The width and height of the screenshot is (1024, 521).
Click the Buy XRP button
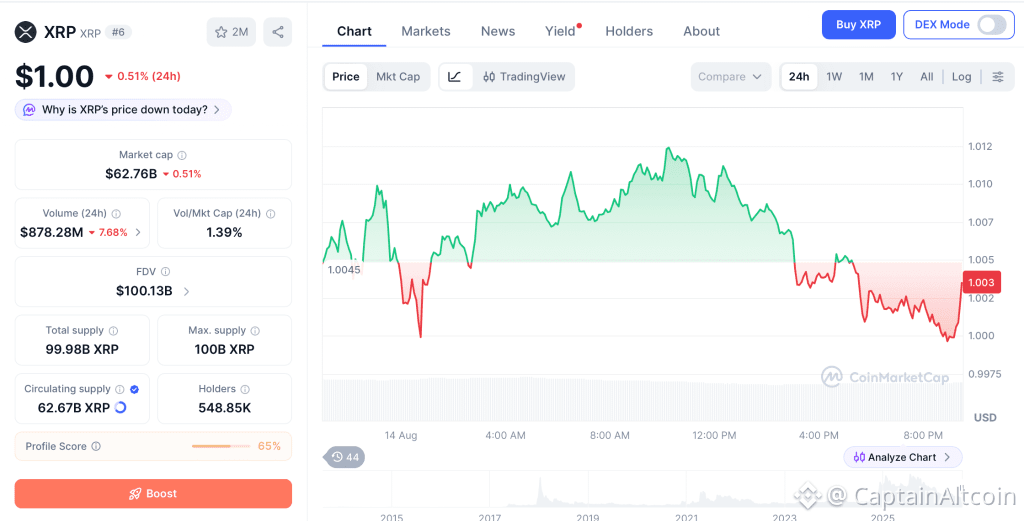(x=858, y=25)
